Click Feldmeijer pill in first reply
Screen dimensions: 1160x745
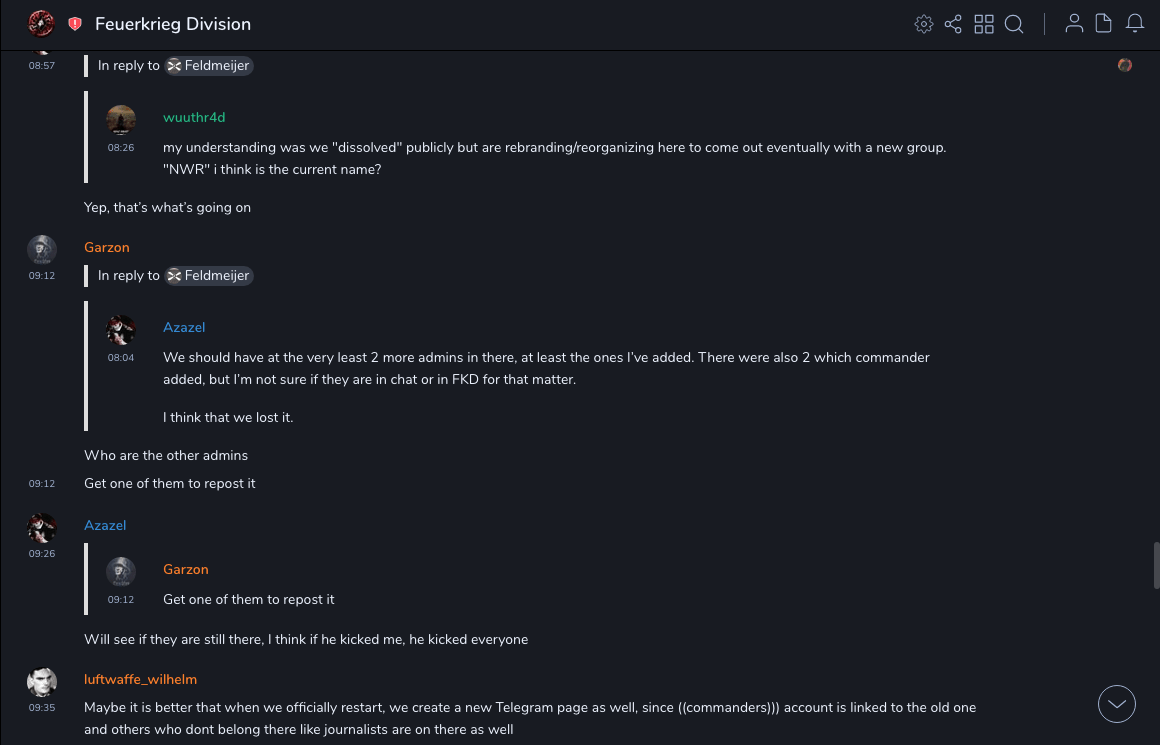coord(209,66)
